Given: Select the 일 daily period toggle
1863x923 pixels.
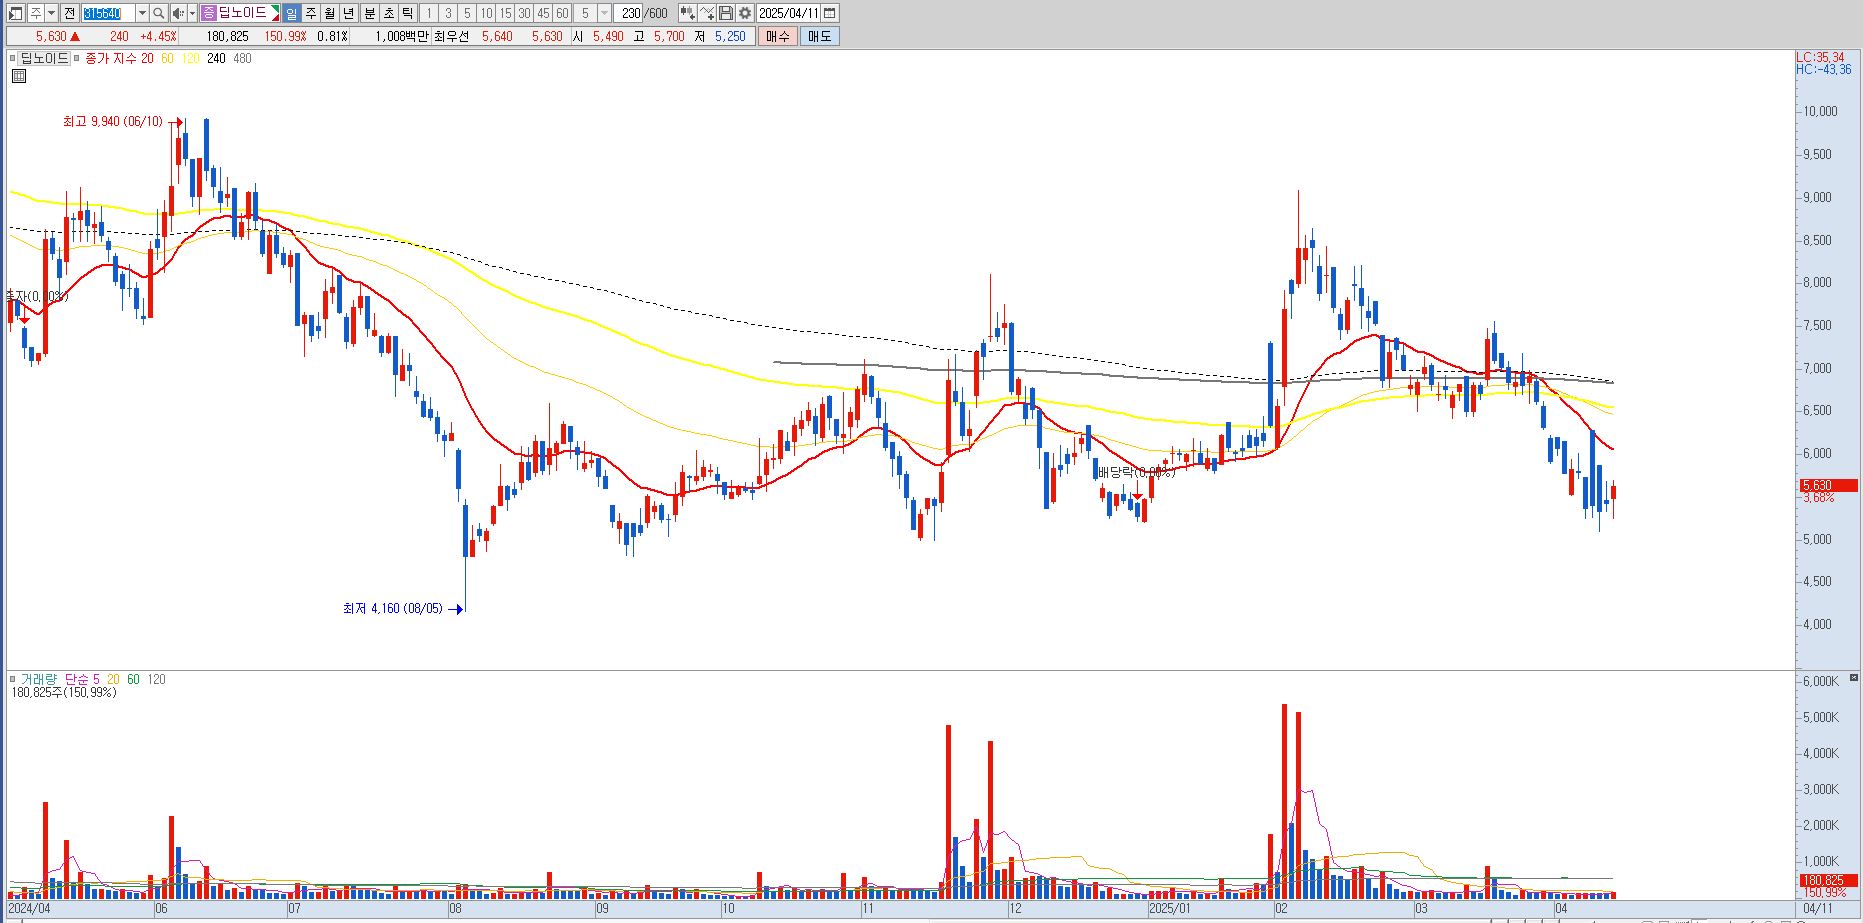Looking at the screenshot, I should point(290,13).
